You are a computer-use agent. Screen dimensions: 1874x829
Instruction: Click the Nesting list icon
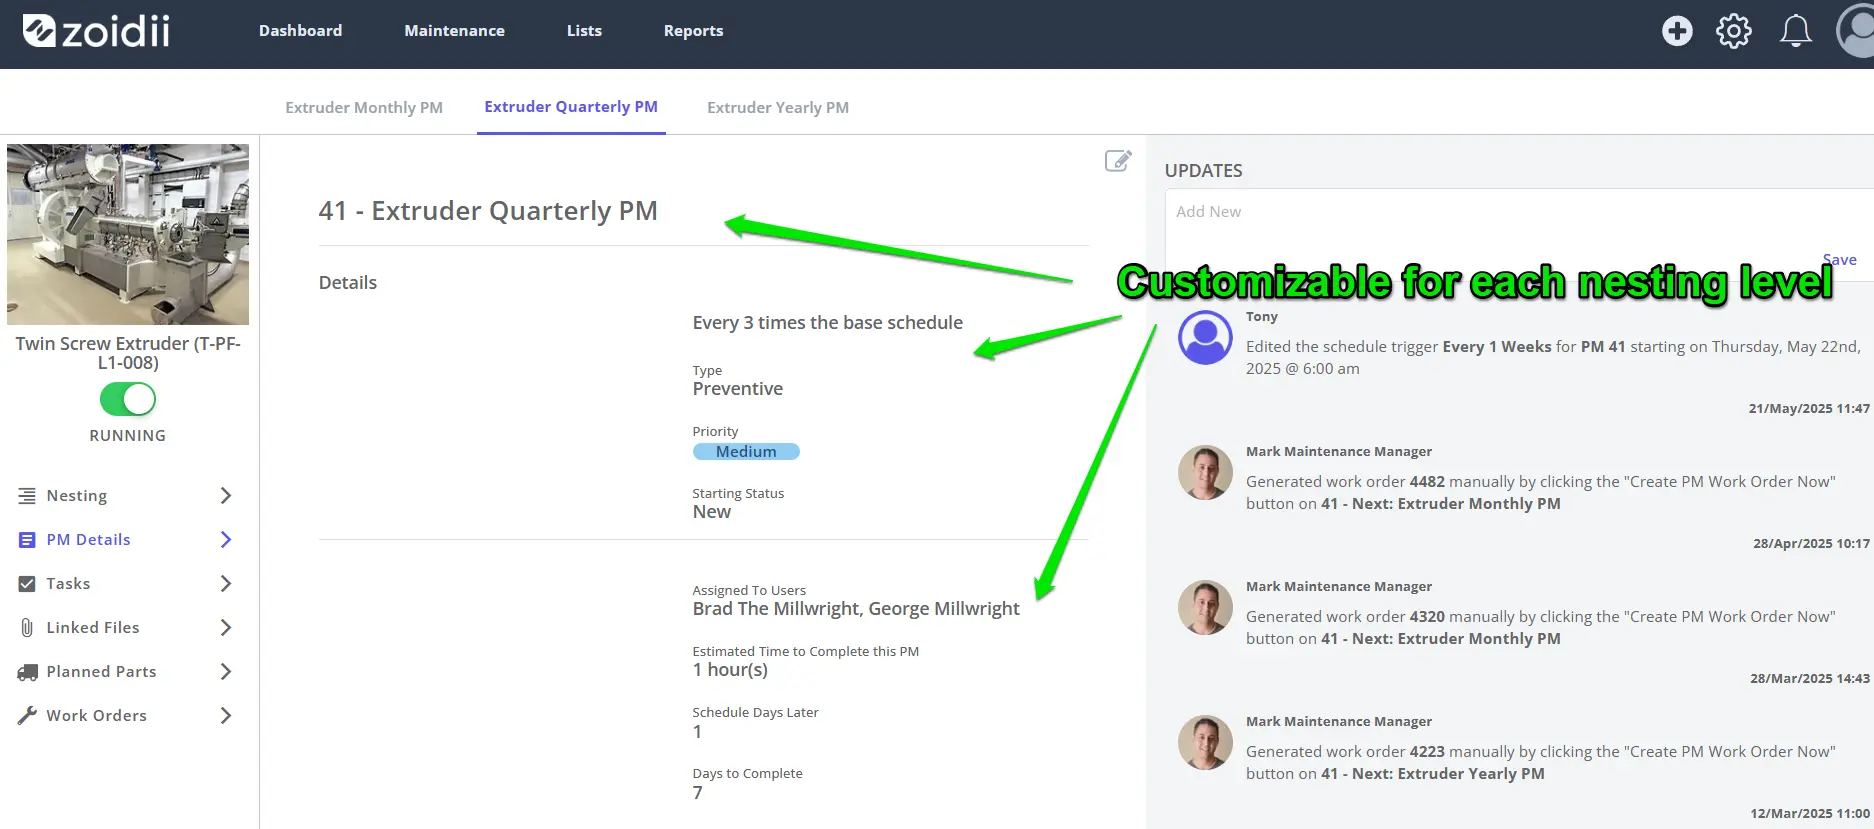[27, 496]
